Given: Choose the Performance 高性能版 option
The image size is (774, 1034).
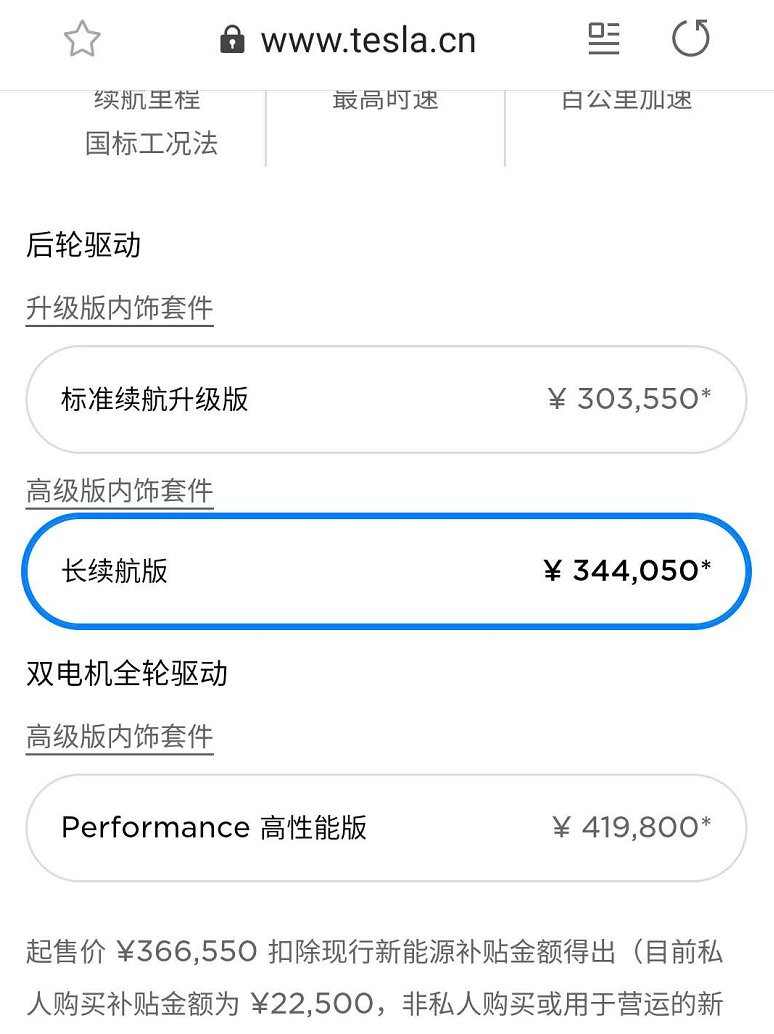Looking at the screenshot, I should point(386,828).
